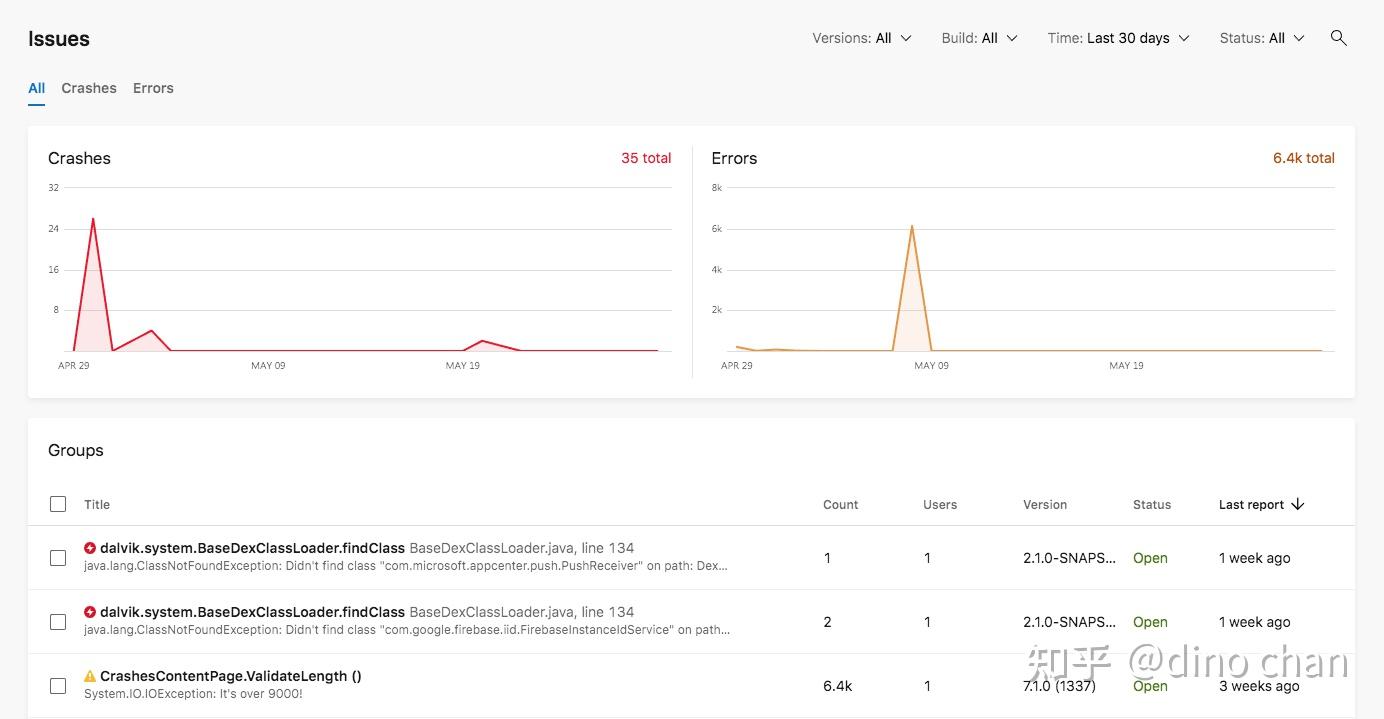Image resolution: width=1384 pixels, height=719 pixels.
Task: Open the Versions filter dropdown
Action: 861,38
